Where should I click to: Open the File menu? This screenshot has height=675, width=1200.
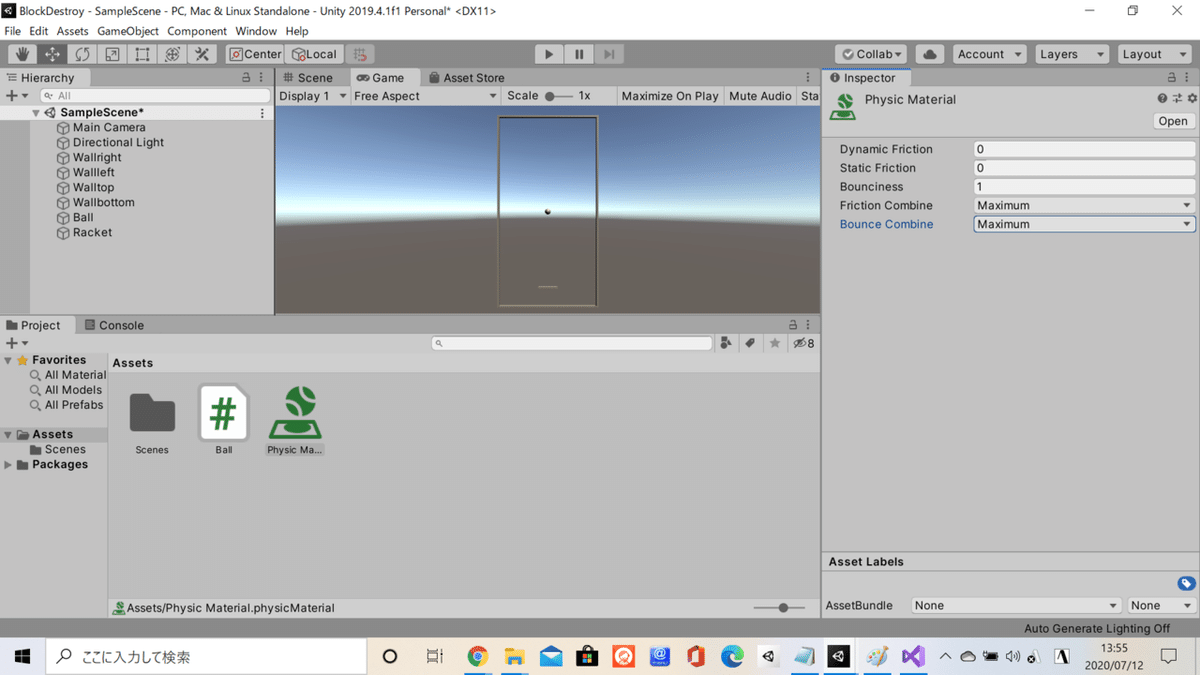coord(12,31)
